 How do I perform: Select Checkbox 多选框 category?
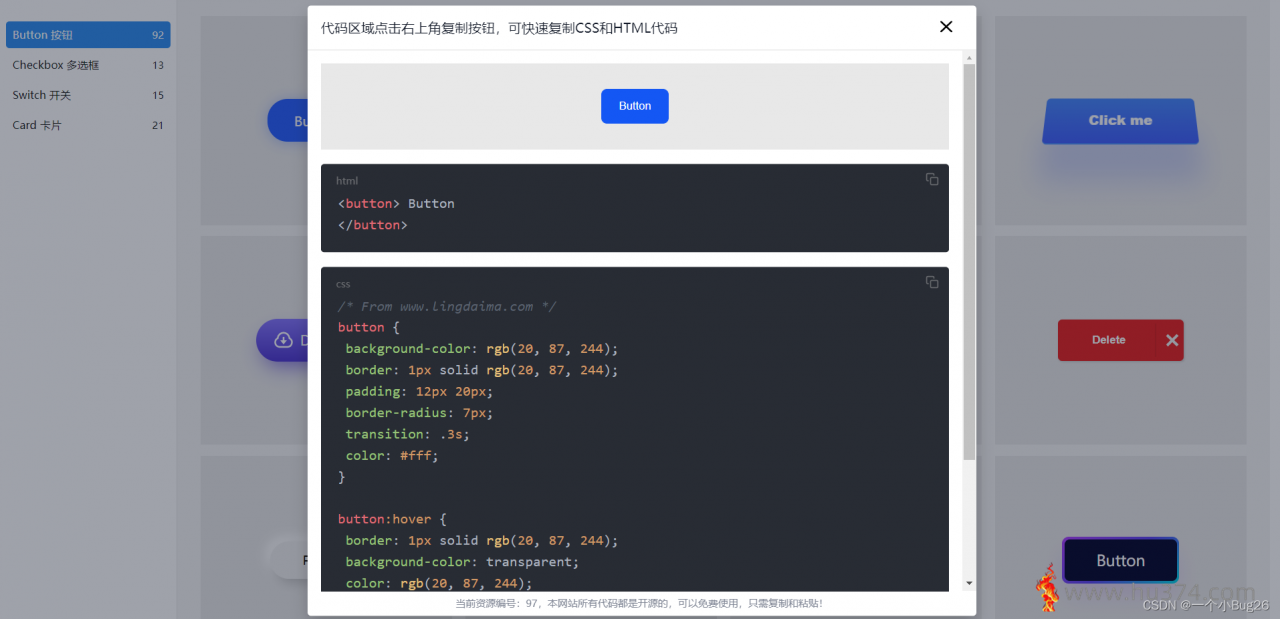click(88, 65)
